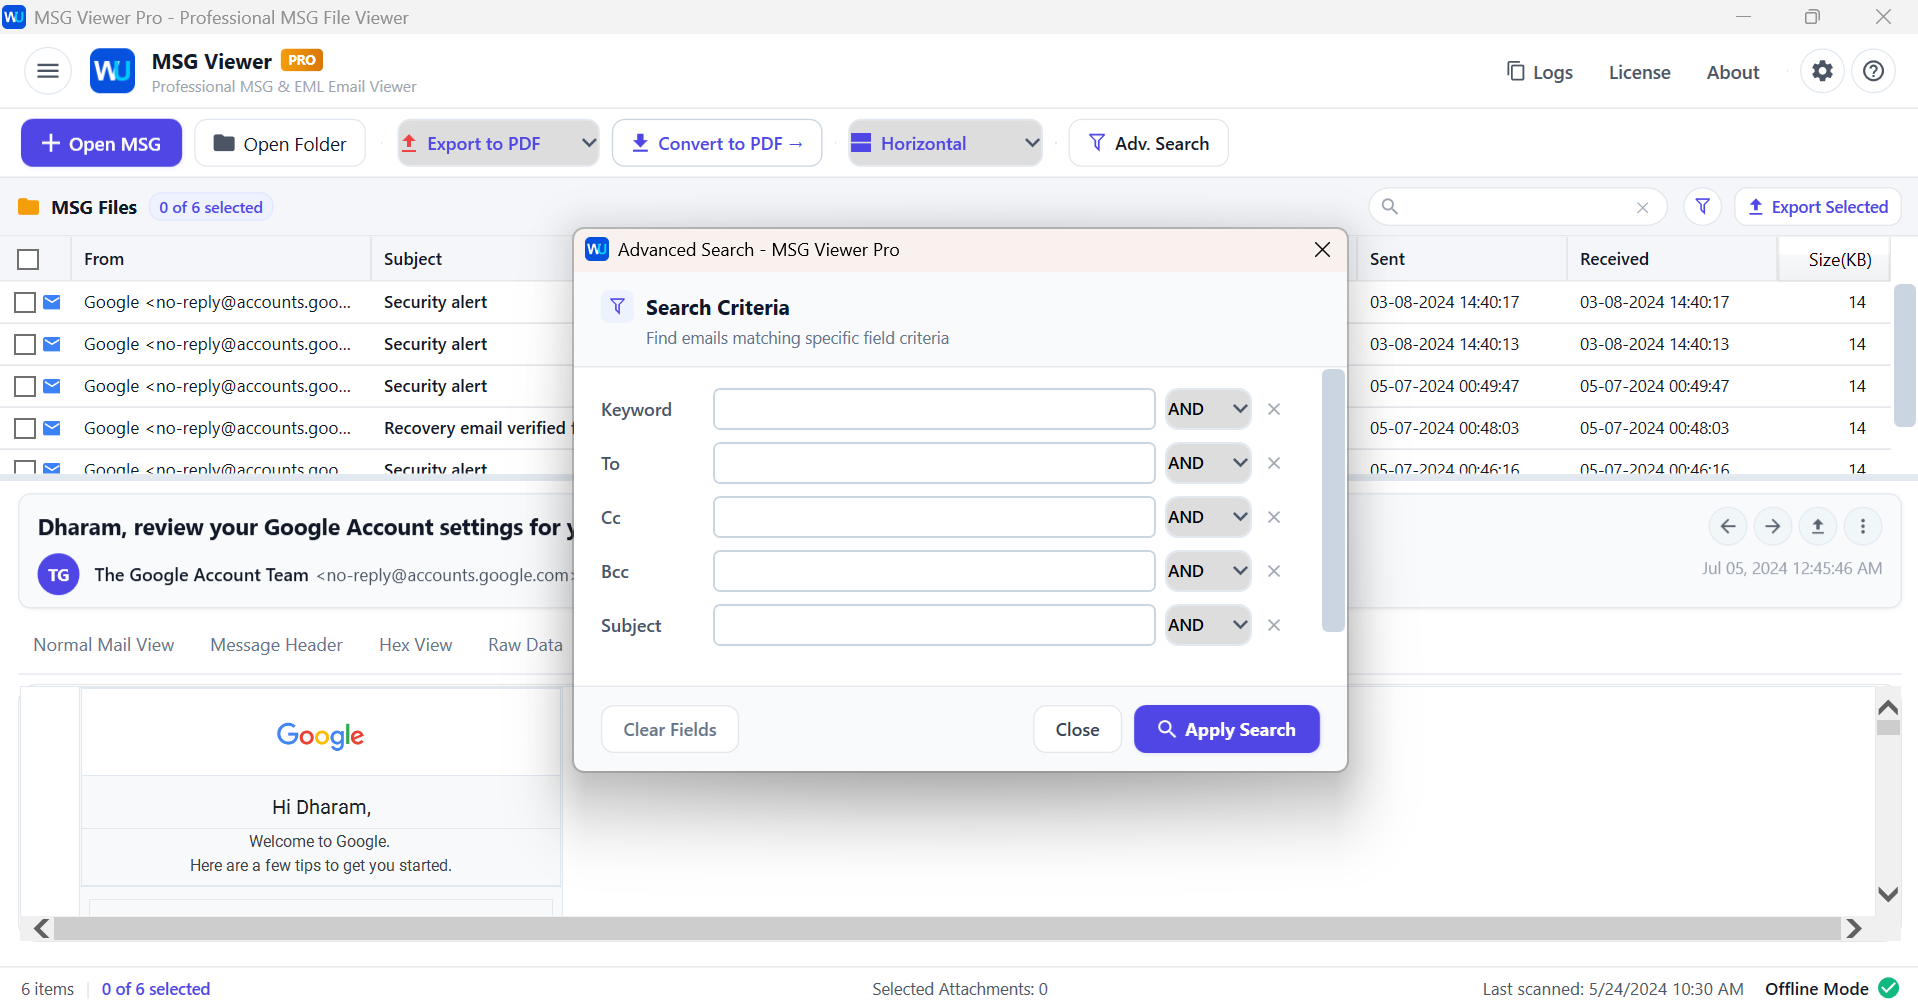
Task: Clear the MSG files search box
Action: pos(1642,208)
